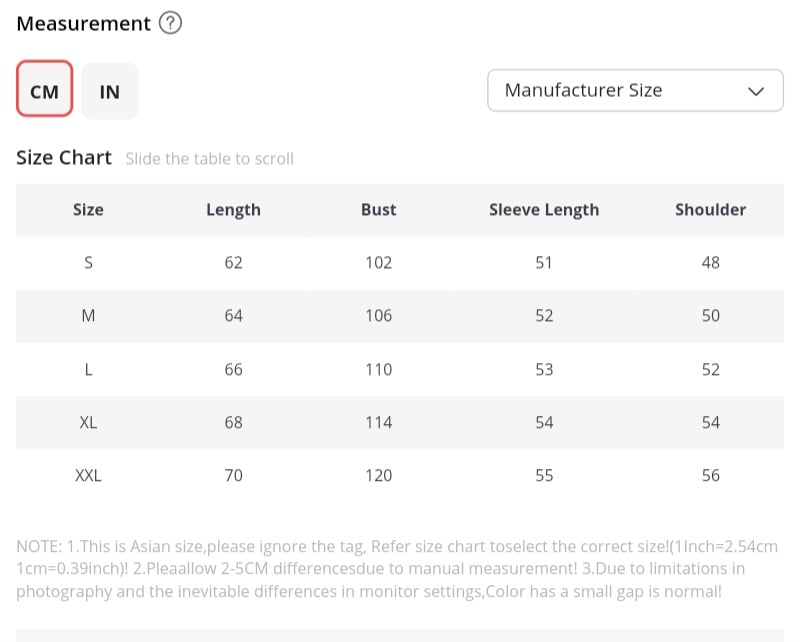The width and height of the screenshot is (800, 642).
Task: Click the Size column header
Action: click(88, 209)
